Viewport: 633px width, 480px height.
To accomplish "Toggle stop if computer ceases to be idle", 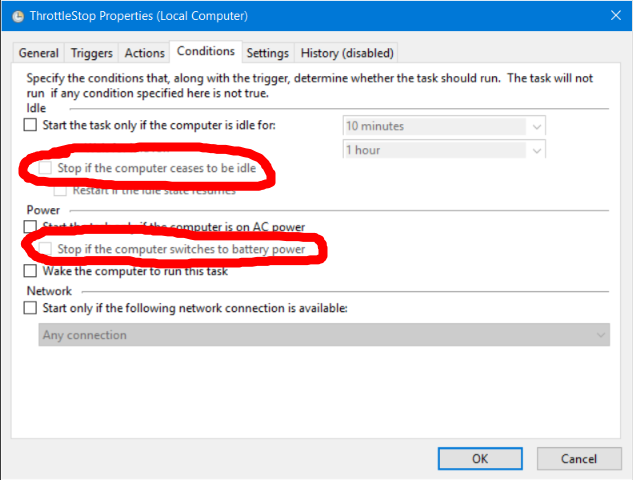I will pyautogui.click(x=46, y=169).
